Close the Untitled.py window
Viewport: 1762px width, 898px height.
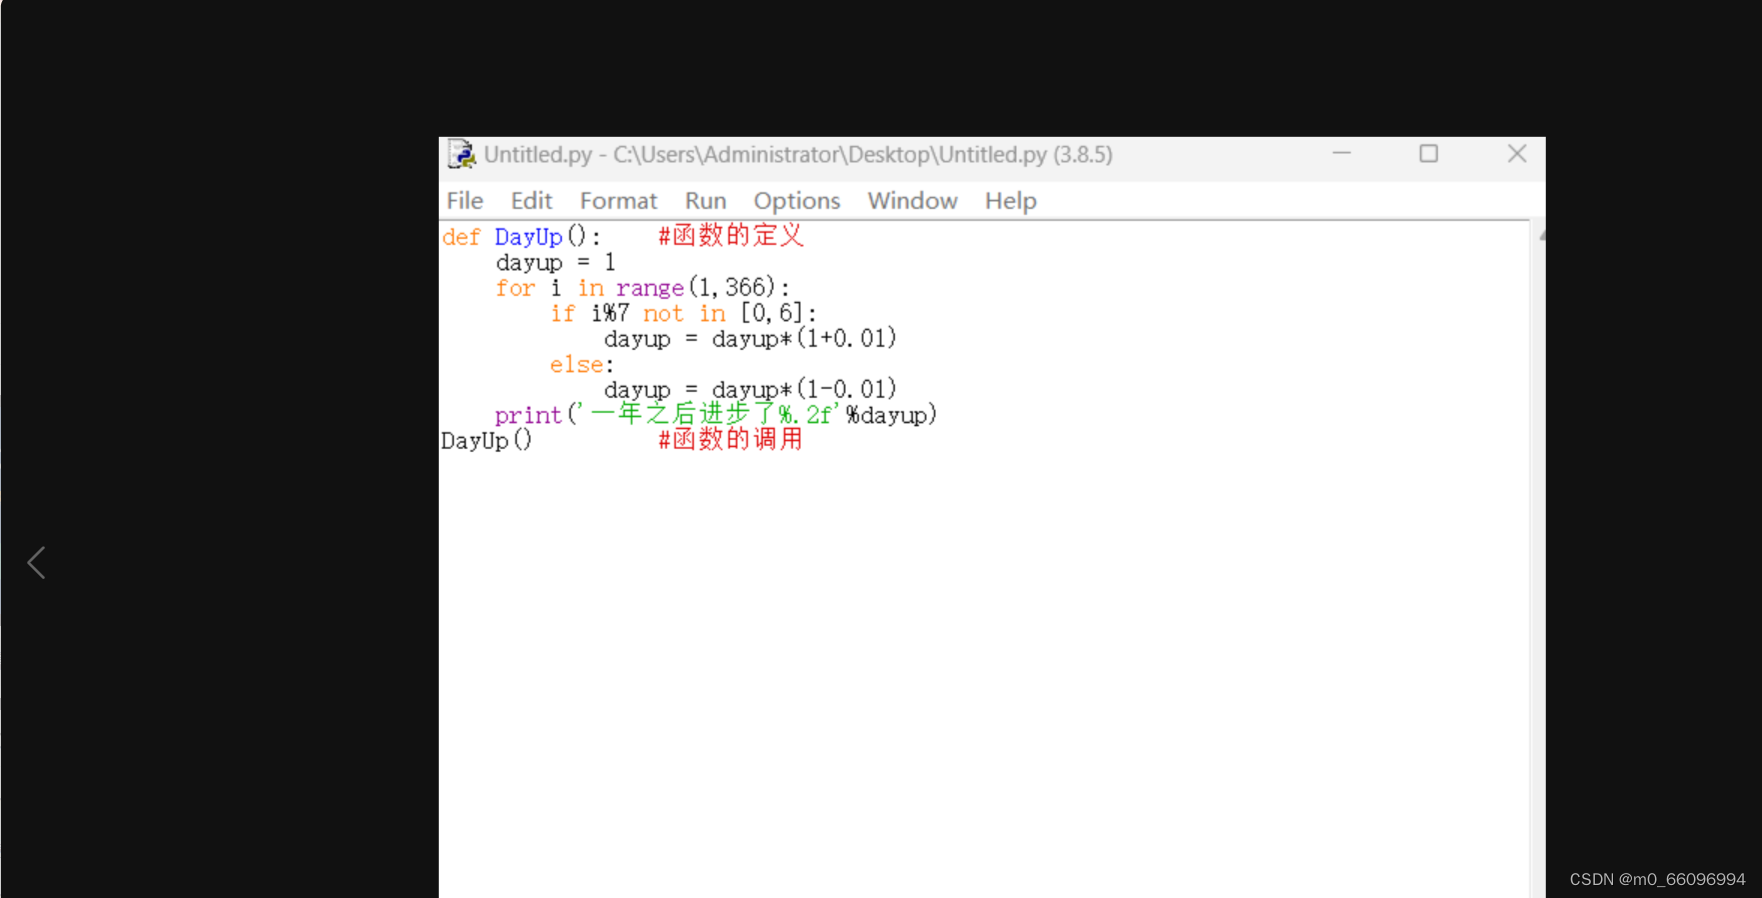[x=1516, y=154]
